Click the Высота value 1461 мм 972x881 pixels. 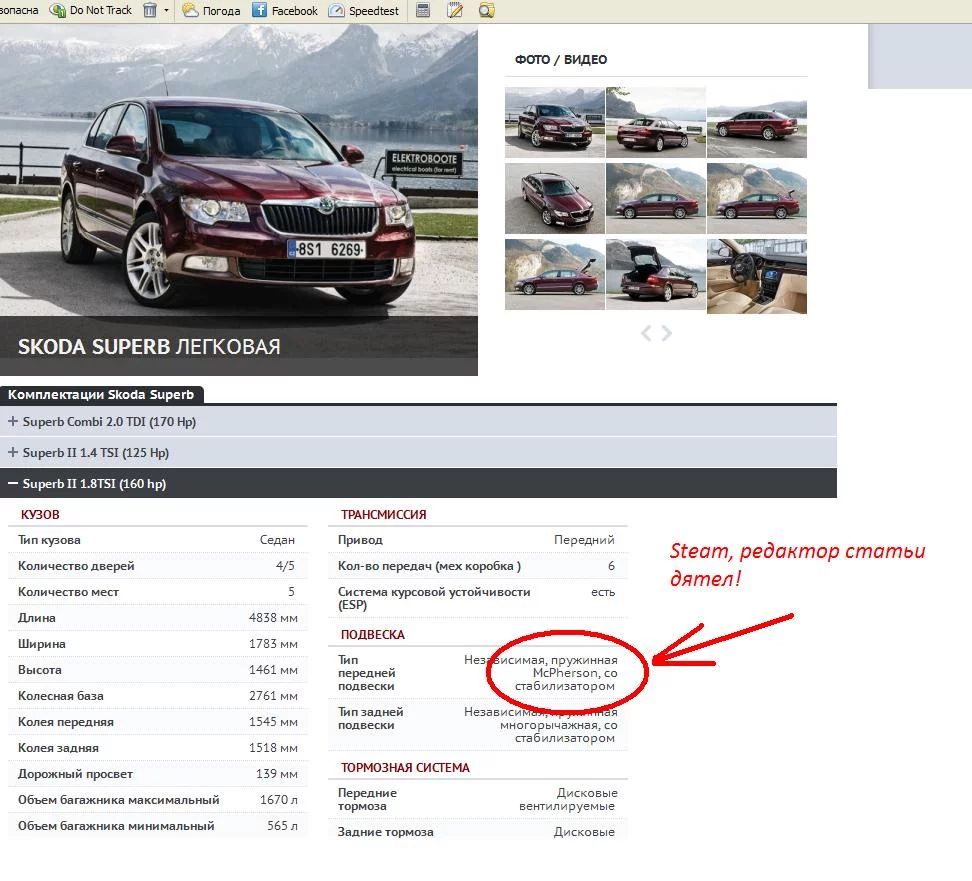coord(273,670)
